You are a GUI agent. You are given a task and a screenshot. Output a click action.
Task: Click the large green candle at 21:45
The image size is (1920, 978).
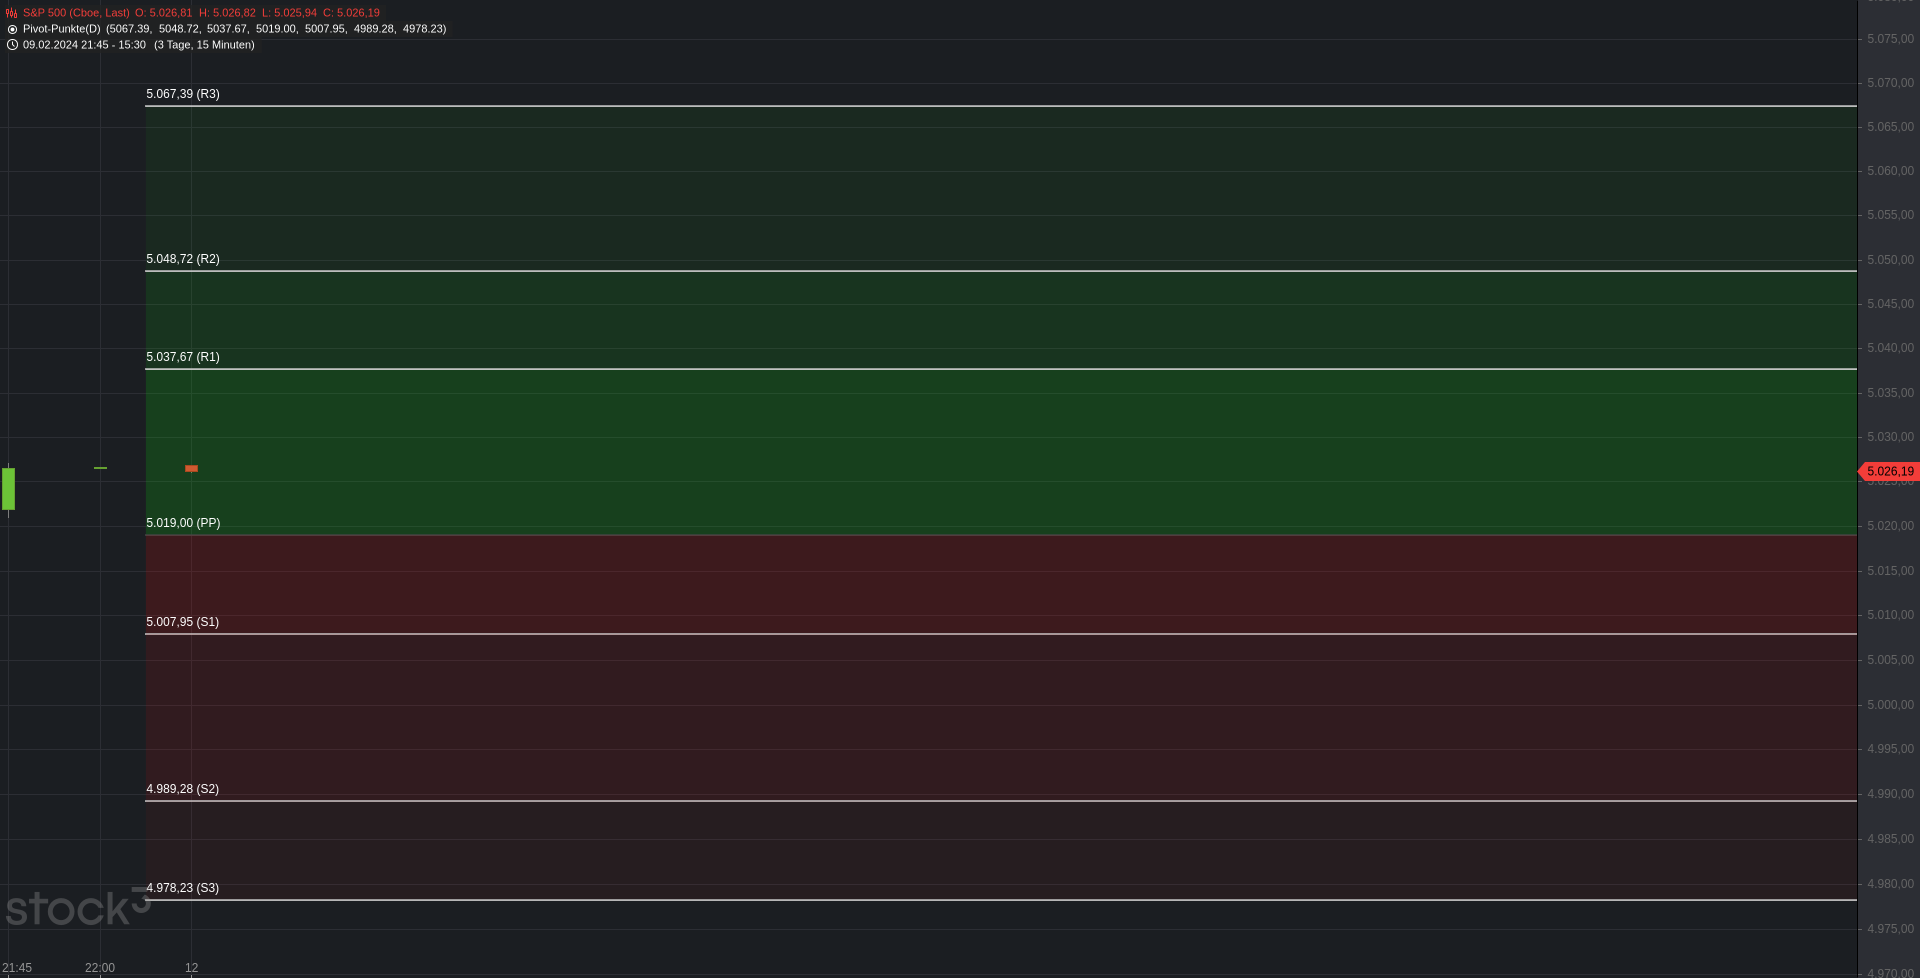click(x=9, y=488)
